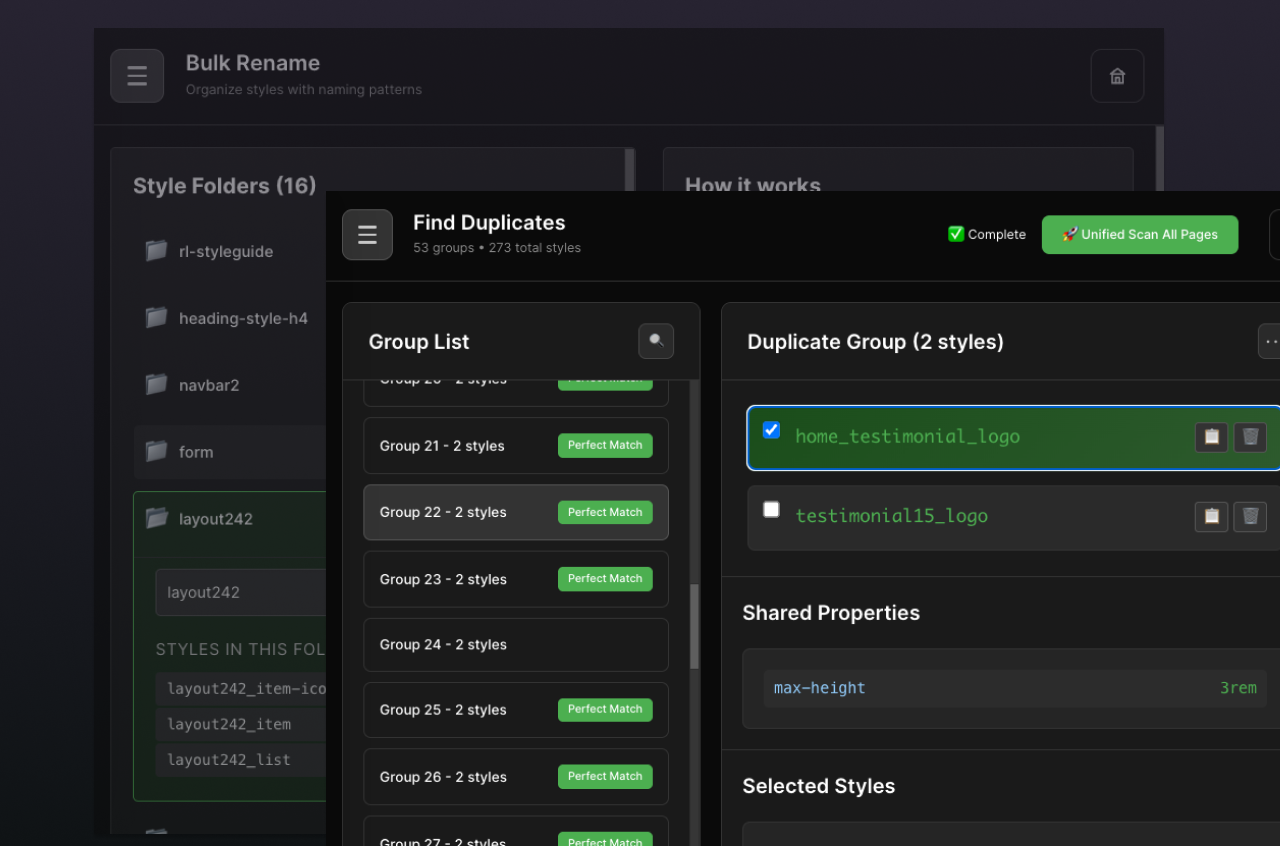The image size is (1280, 846).
Task: Delete home_testimonial_logo with the trash icon
Action: (x=1250, y=437)
